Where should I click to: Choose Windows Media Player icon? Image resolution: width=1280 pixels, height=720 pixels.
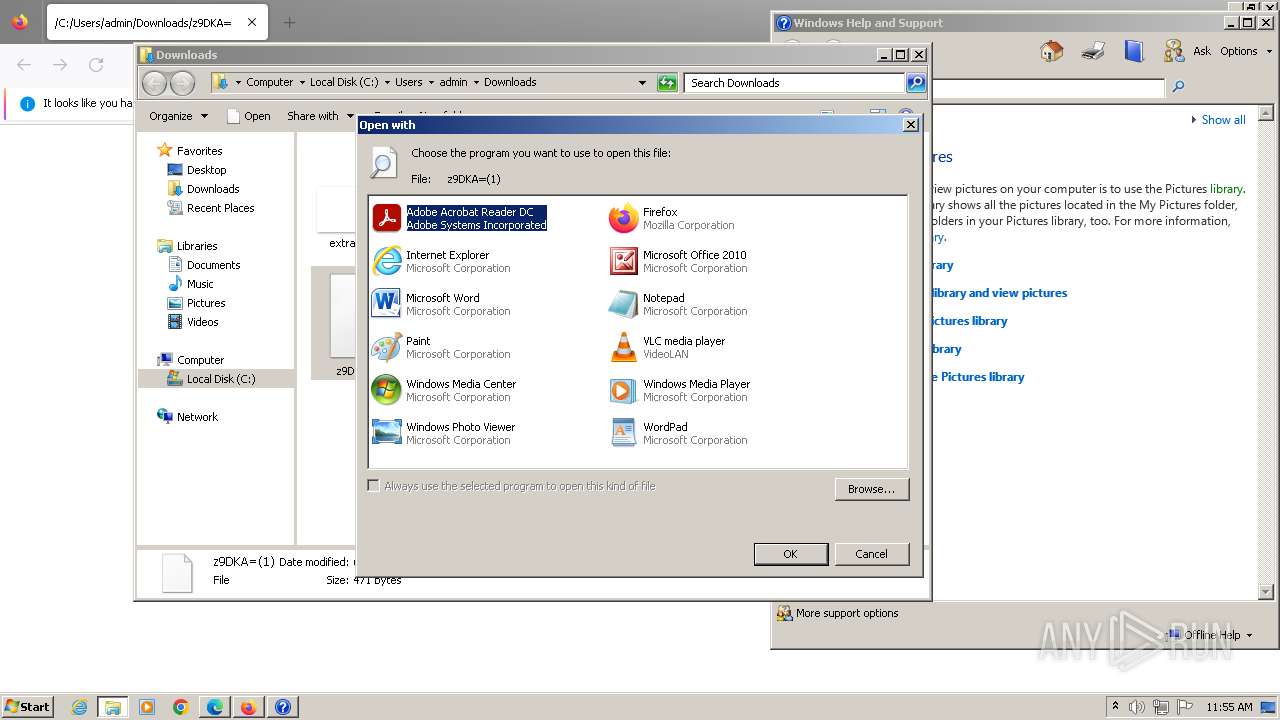point(624,390)
